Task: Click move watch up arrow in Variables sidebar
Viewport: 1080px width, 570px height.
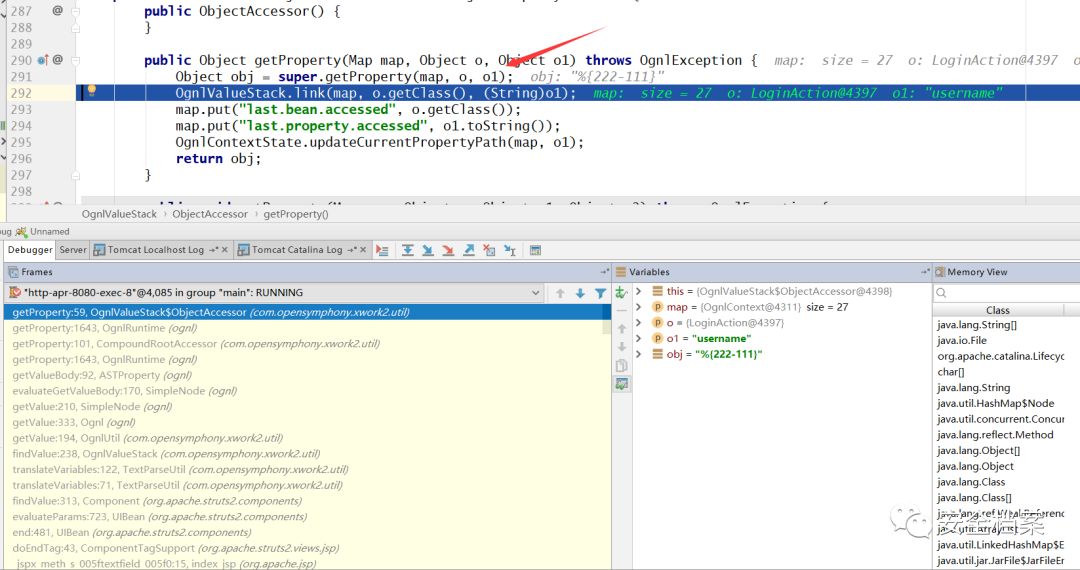Action: click(621, 329)
